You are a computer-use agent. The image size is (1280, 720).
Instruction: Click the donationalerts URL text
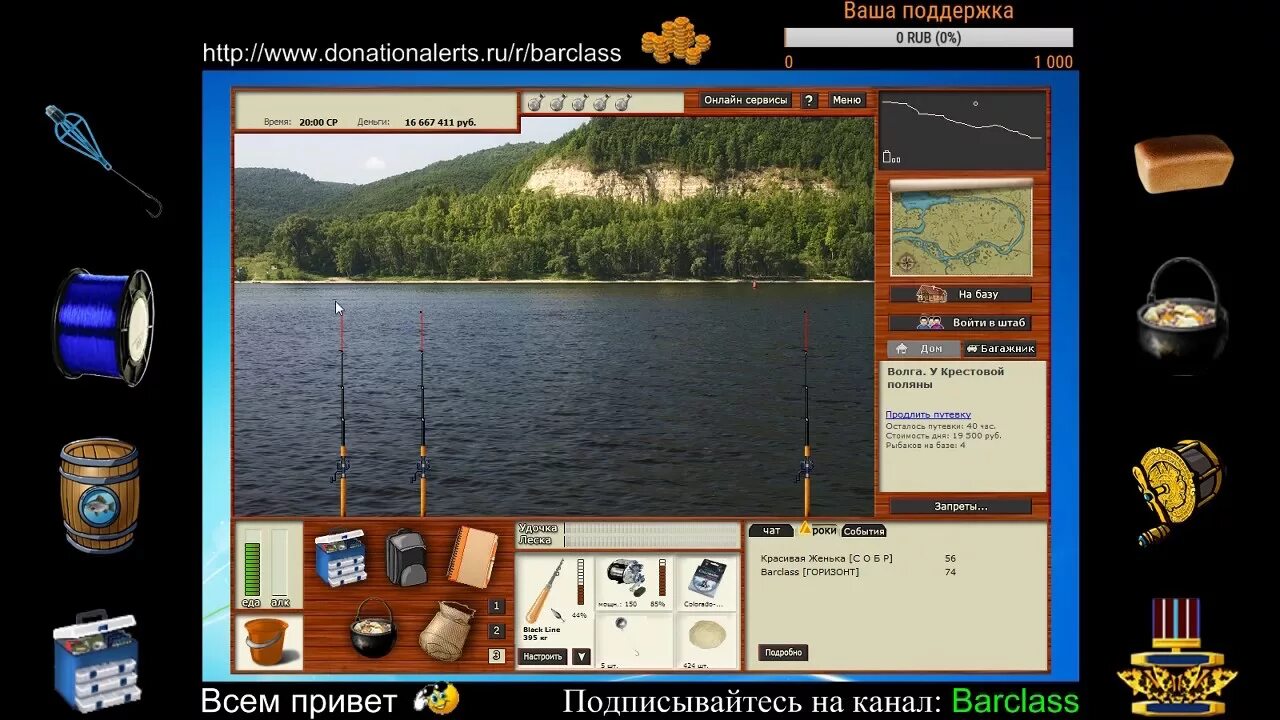click(412, 53)
